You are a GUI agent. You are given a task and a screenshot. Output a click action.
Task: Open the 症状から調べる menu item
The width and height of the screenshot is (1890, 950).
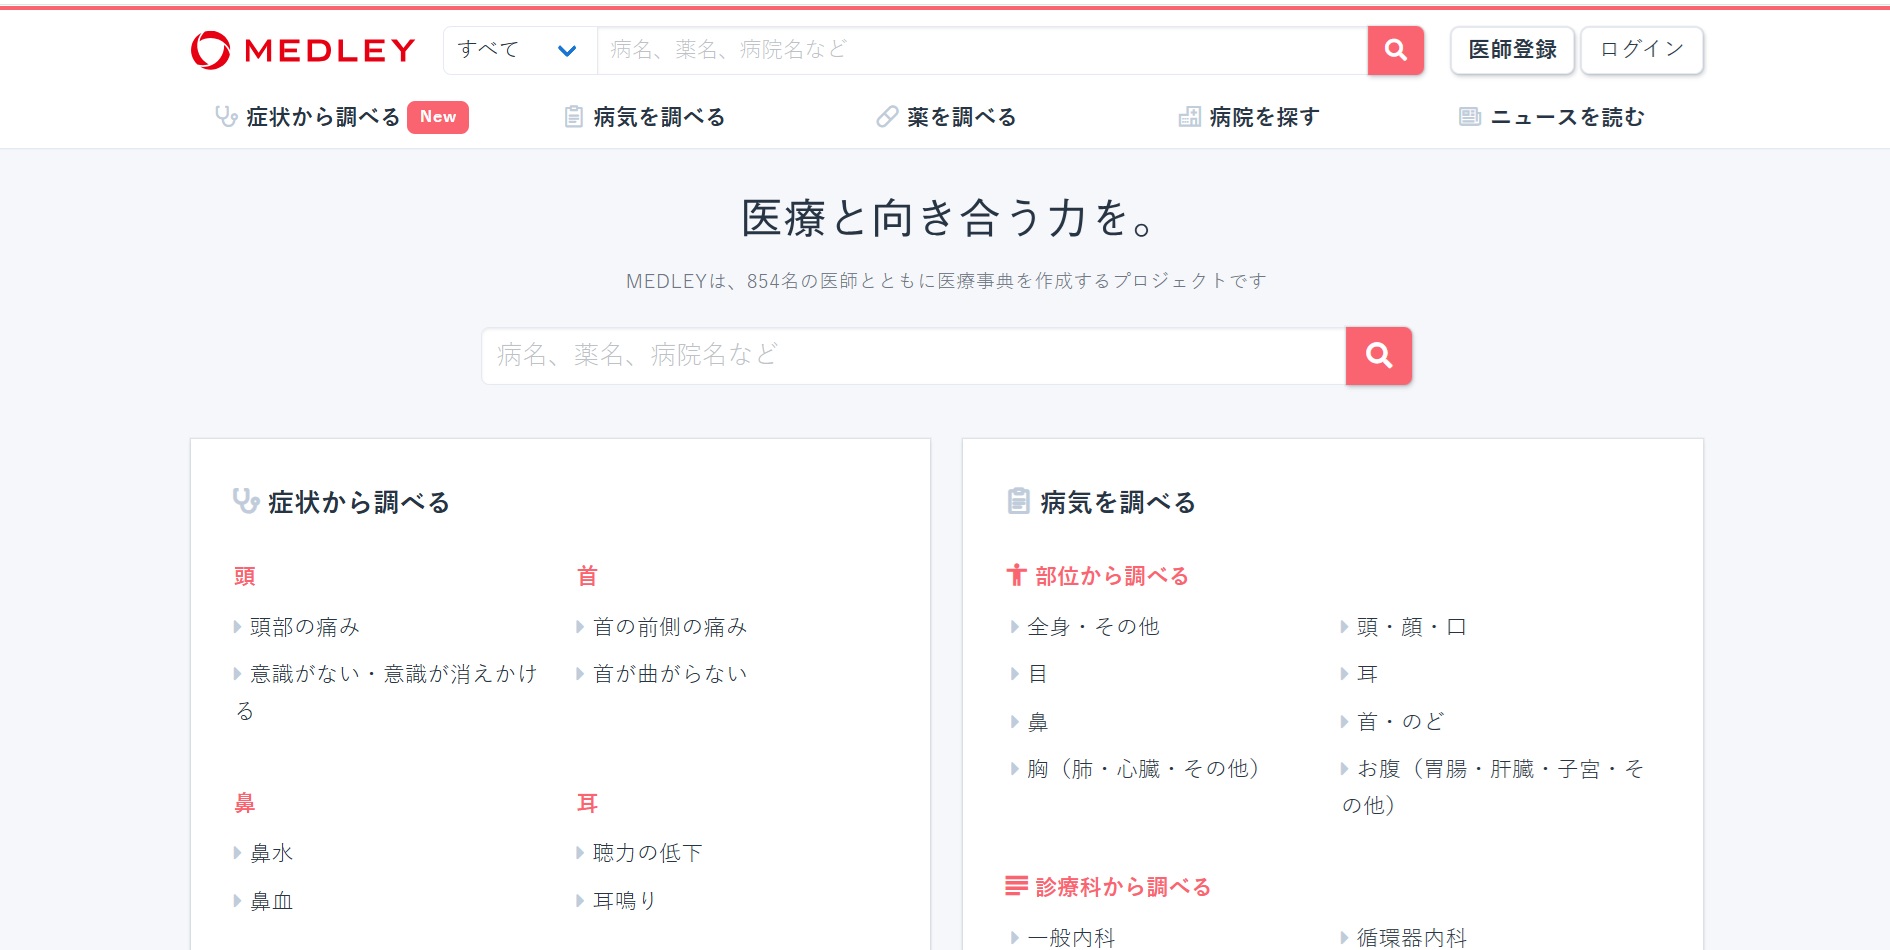(322, 117)
